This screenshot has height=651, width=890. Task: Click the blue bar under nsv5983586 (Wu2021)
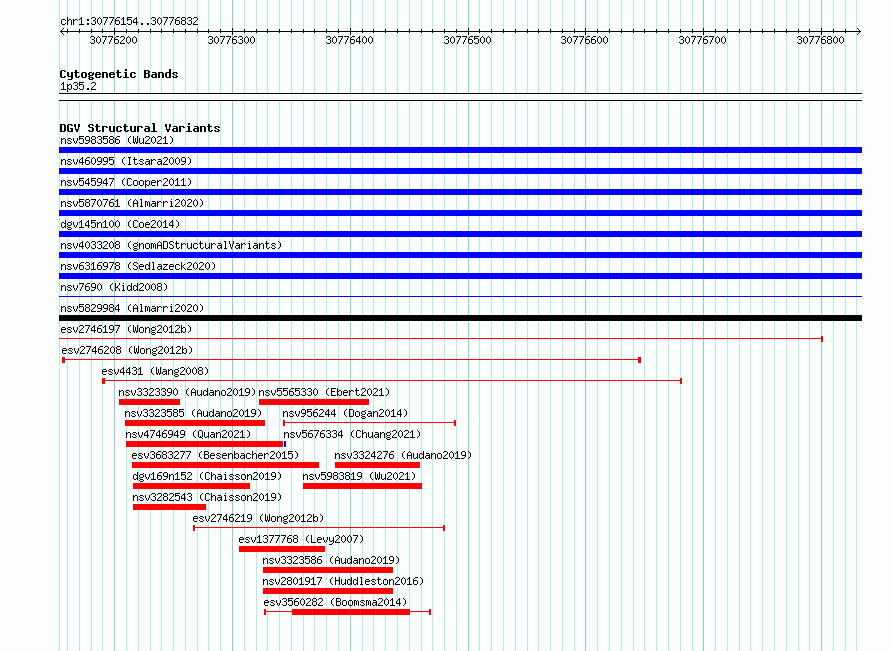tap(460, 150)
